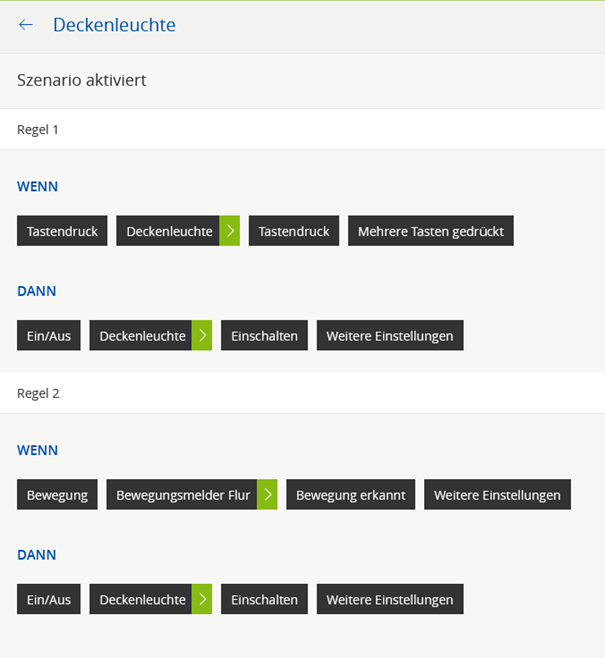Image resolution: width=605 pixels, height=658 pixels.
Task: Click green chevron on Regel 1 WENN Deckenleuchte
Action: [x=229, y=231]
